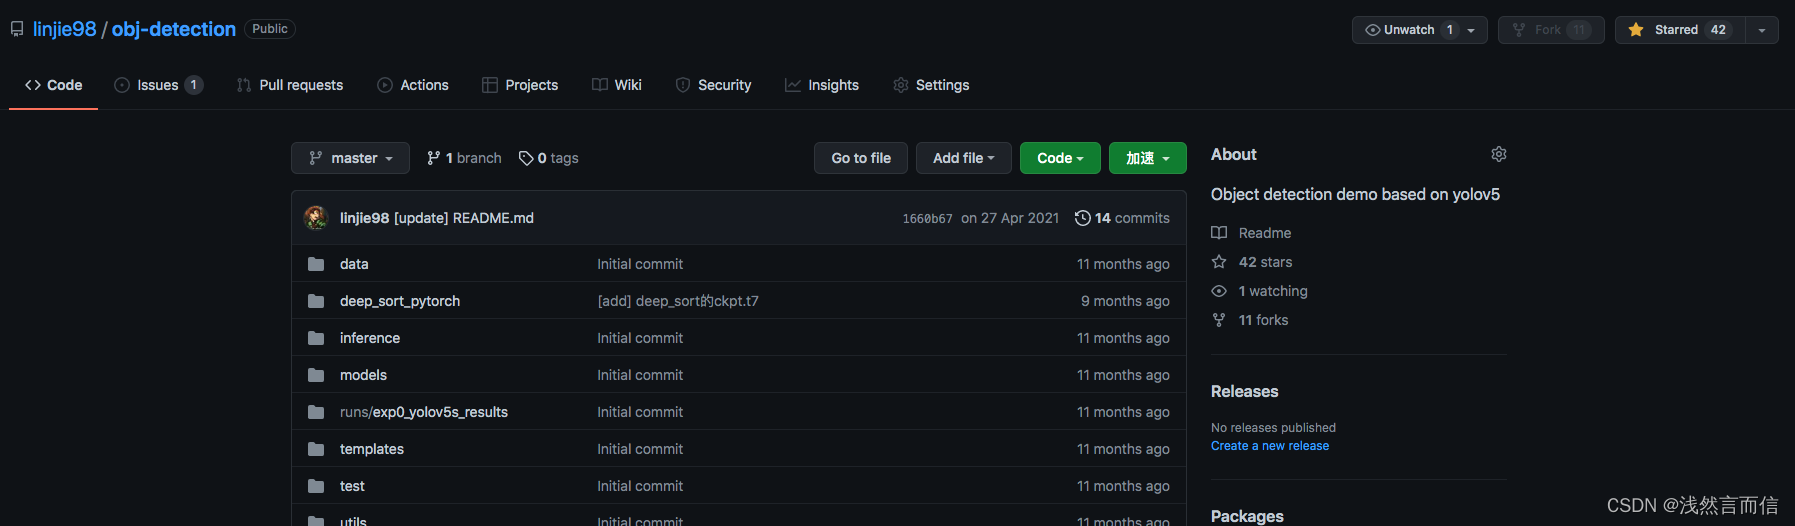Image resolution: width=1795 pixels, height=526 pixels.
Task: Open the Releases heading link
Action: pos(1245,391)
